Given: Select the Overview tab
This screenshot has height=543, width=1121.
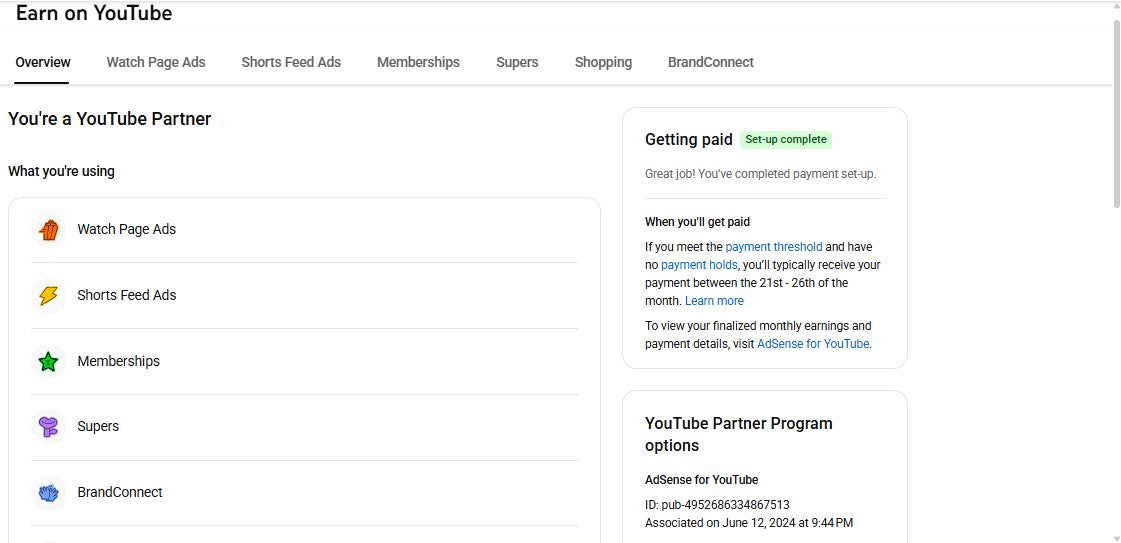Looking at the screenshot, I should pyautogui.click(x=43, y=62).
